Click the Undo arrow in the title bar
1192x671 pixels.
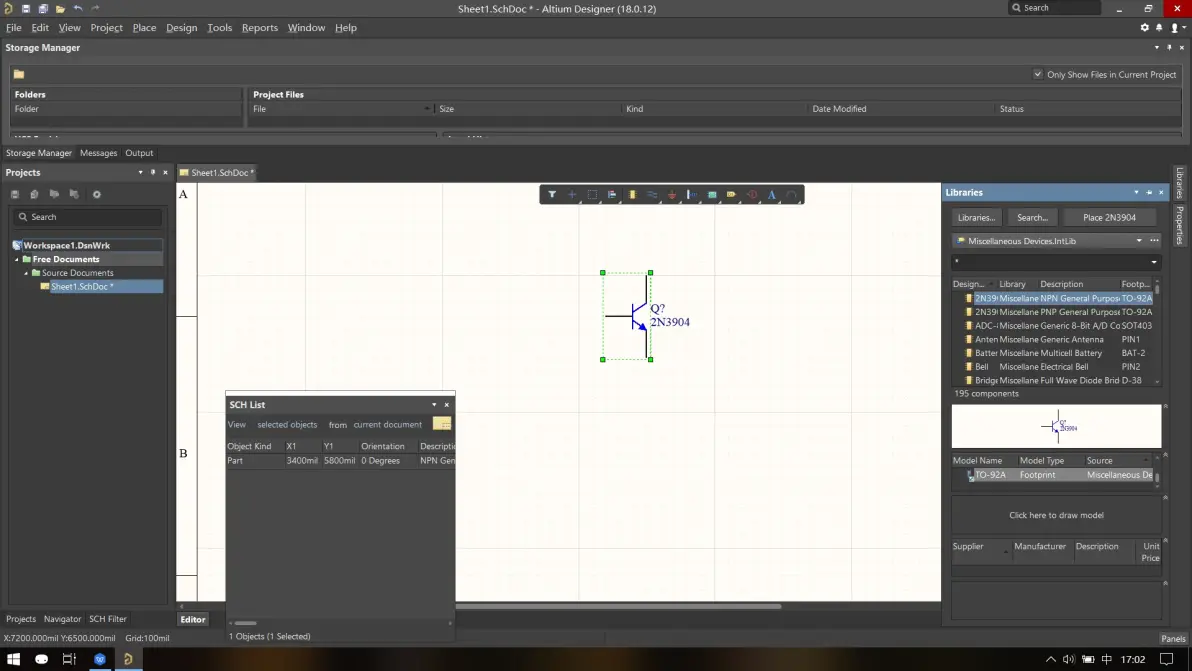coord(78,8)
